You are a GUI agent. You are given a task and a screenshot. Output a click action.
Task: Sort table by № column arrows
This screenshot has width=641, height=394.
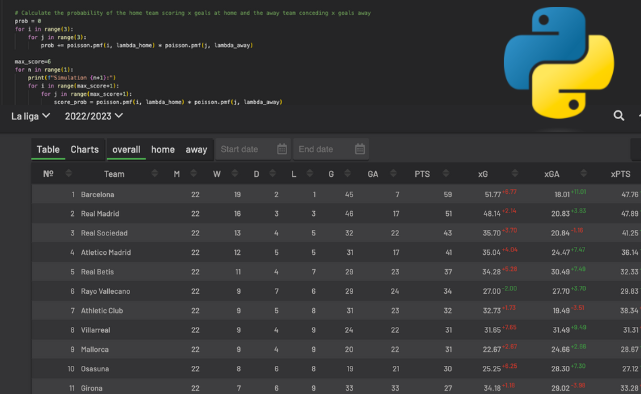pos(69,173)
